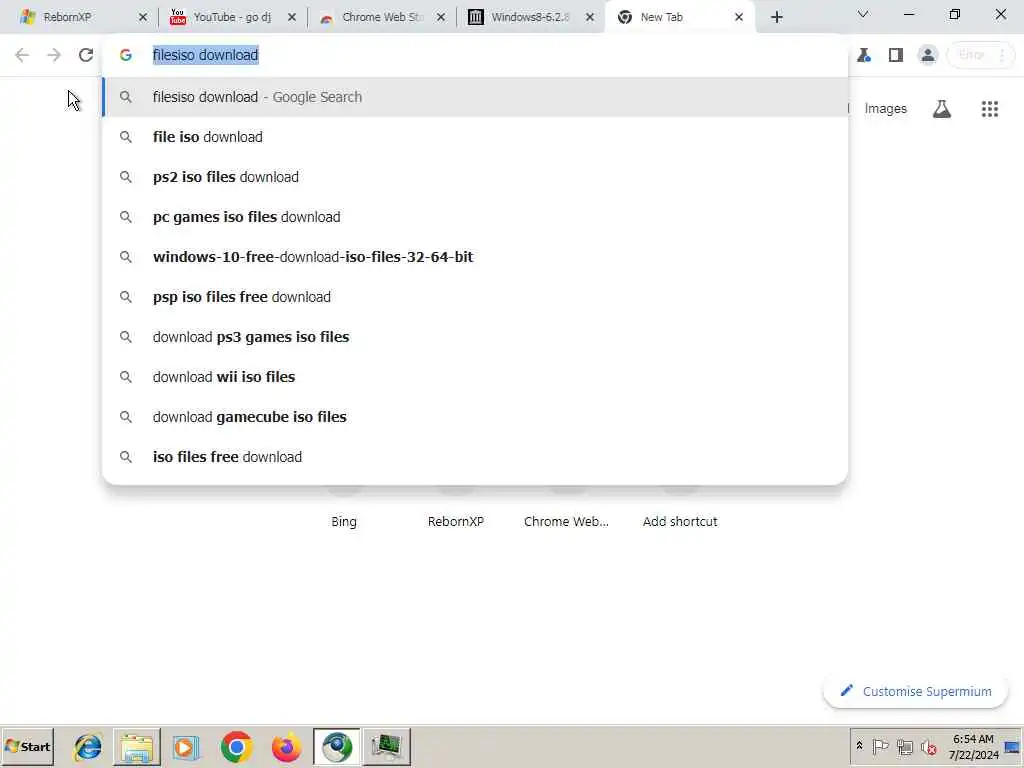The image size is (1024, 768).
Task: Close the YouTube - go dj tab
Action: [x=292, y=18]
